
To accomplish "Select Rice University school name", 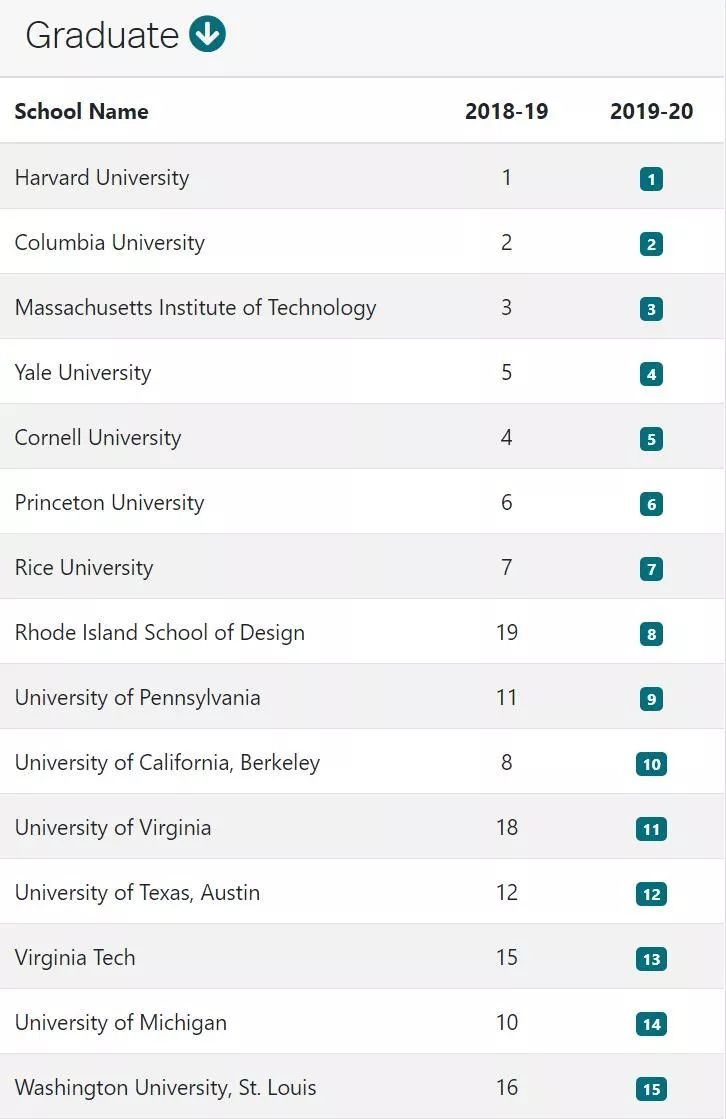I will tap(84, 567).
